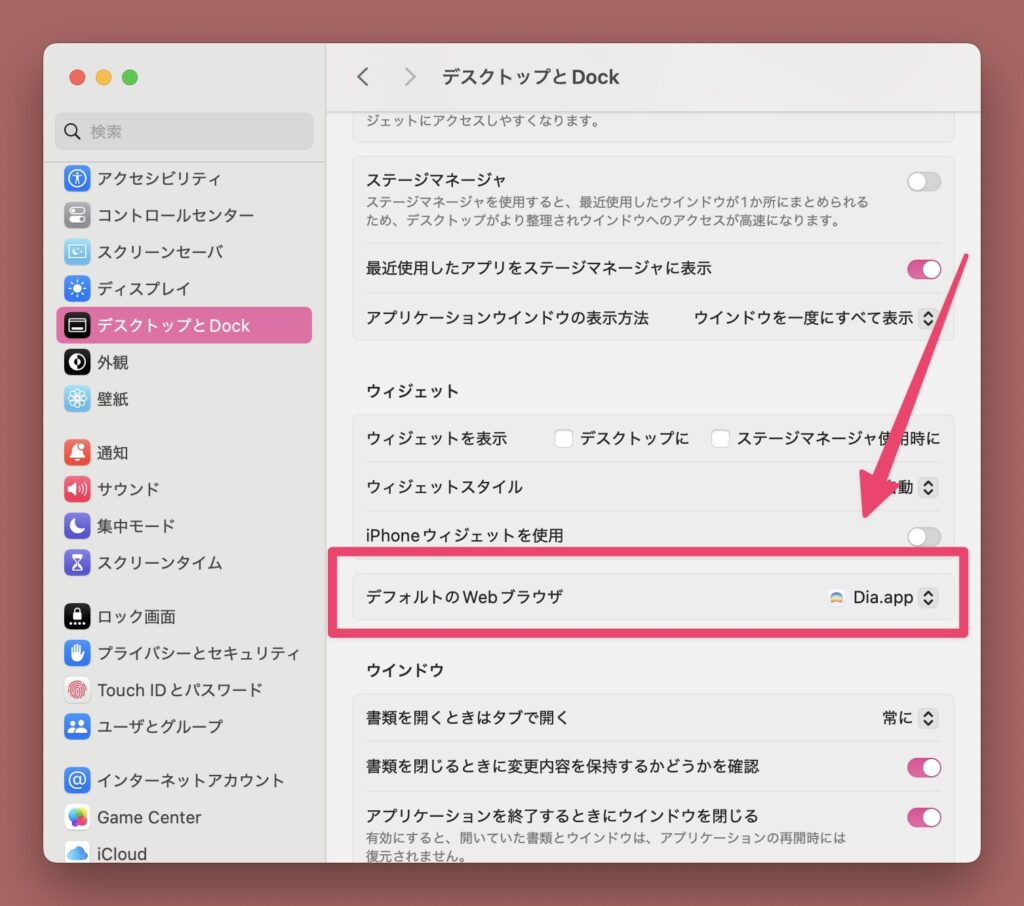The image size is (1024, 906).
Task: Open ウインドウを一度にすべて表示 dropdown
Action: (x=815, y=318)
